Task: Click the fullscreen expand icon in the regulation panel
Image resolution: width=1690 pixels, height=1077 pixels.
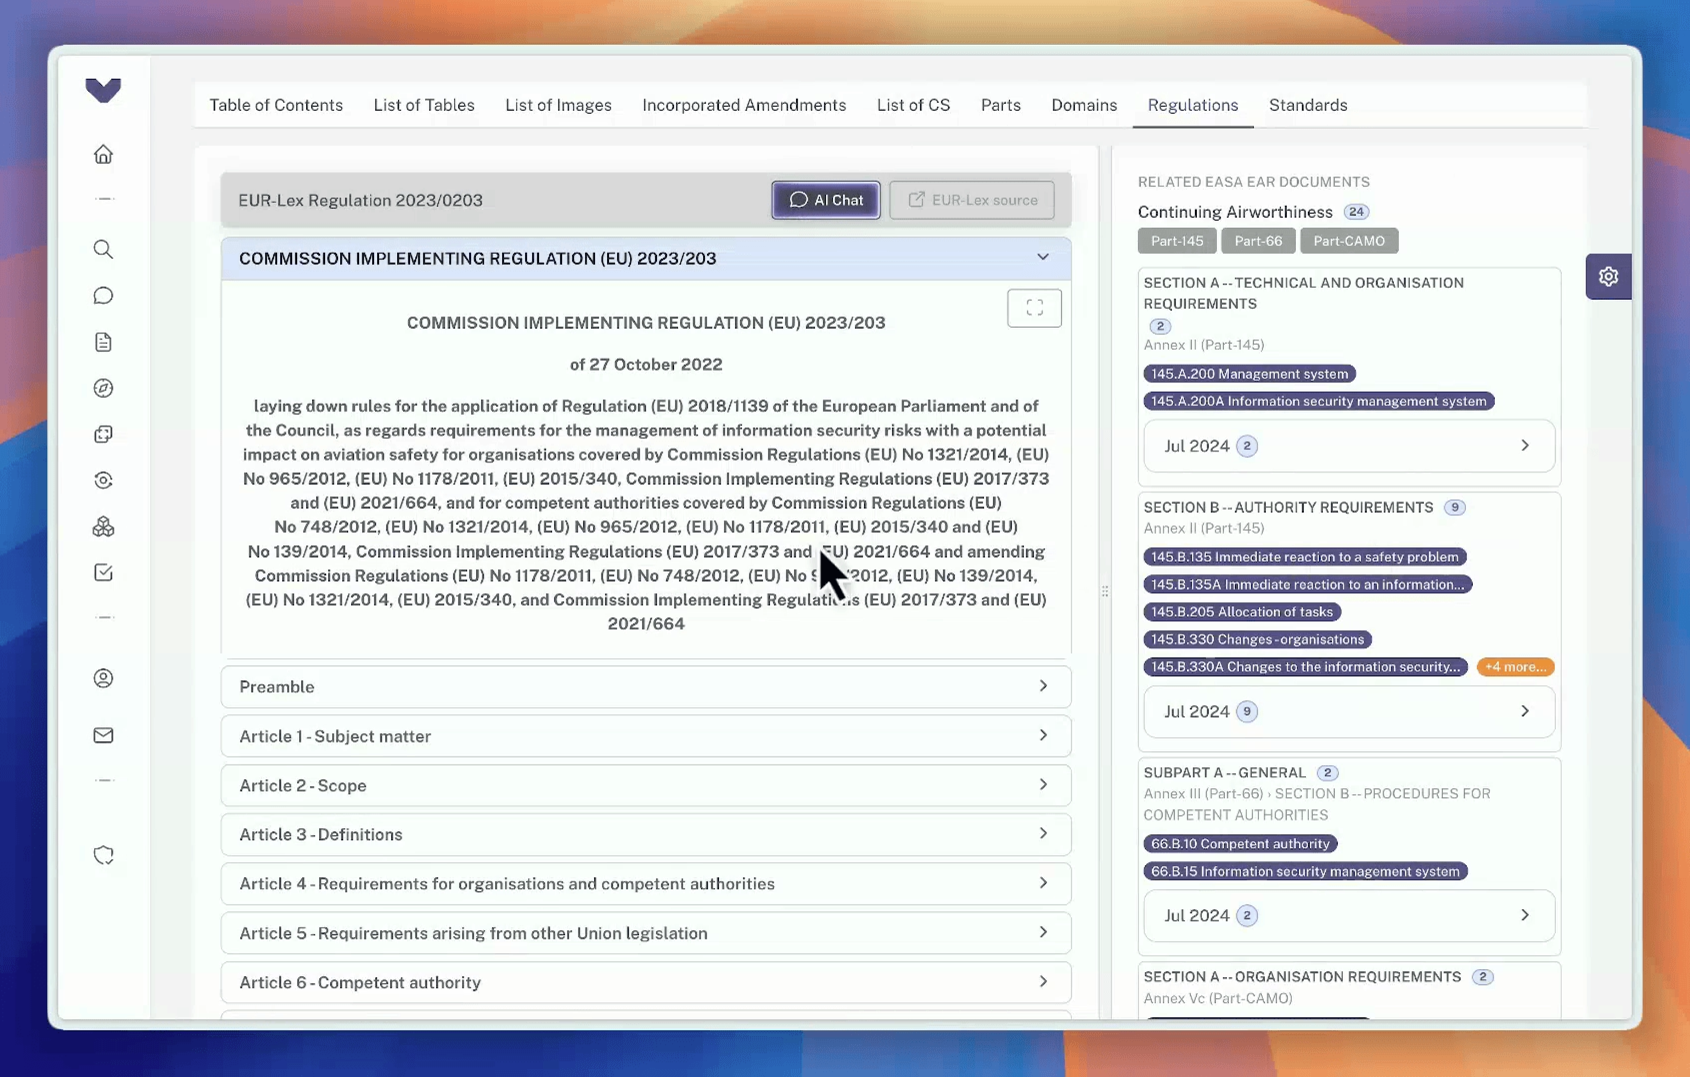Action: click(x=1034, y=308)
